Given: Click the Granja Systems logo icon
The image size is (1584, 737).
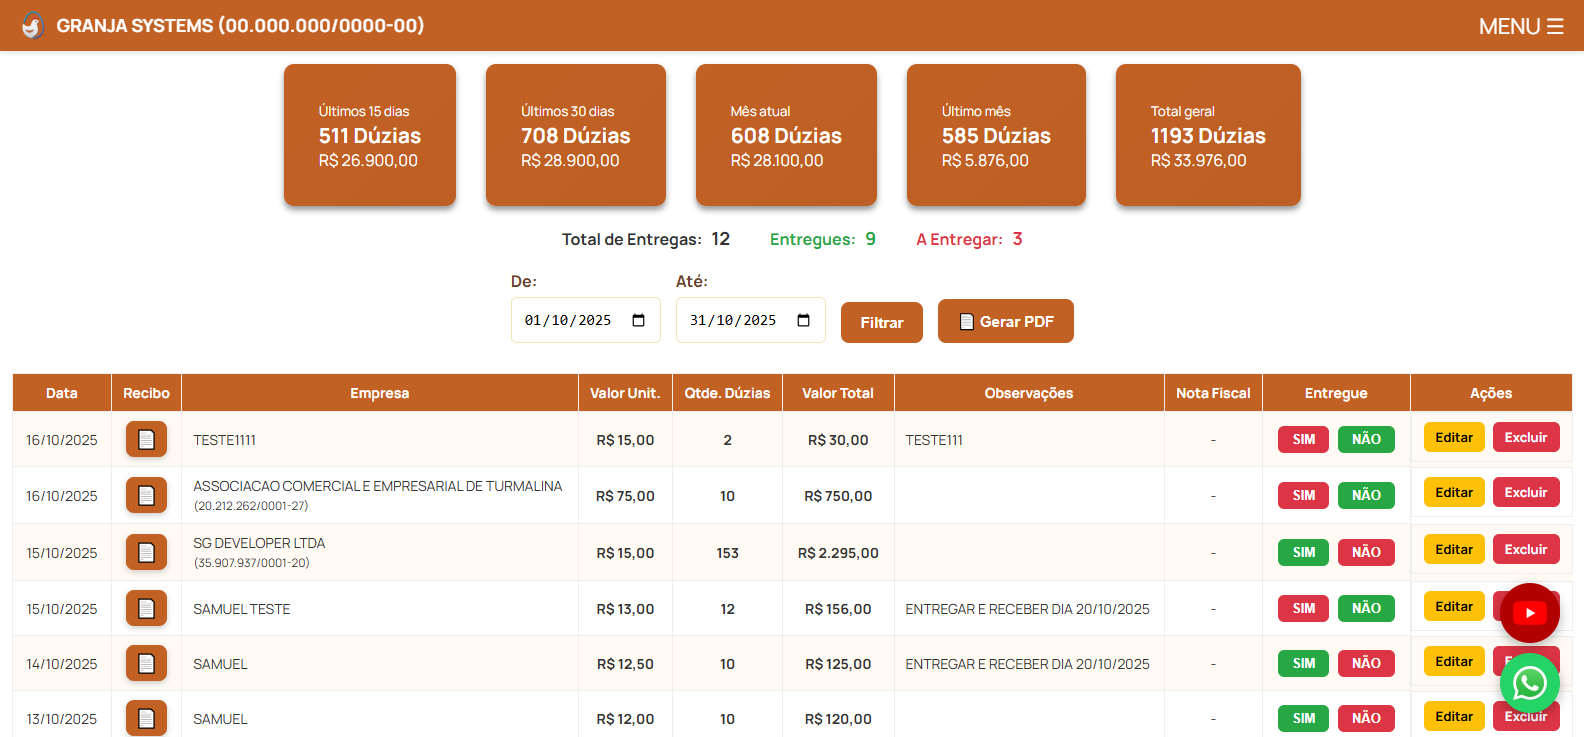Looking at the screenshot, I should pyautogui.click(x=32, y=26).
